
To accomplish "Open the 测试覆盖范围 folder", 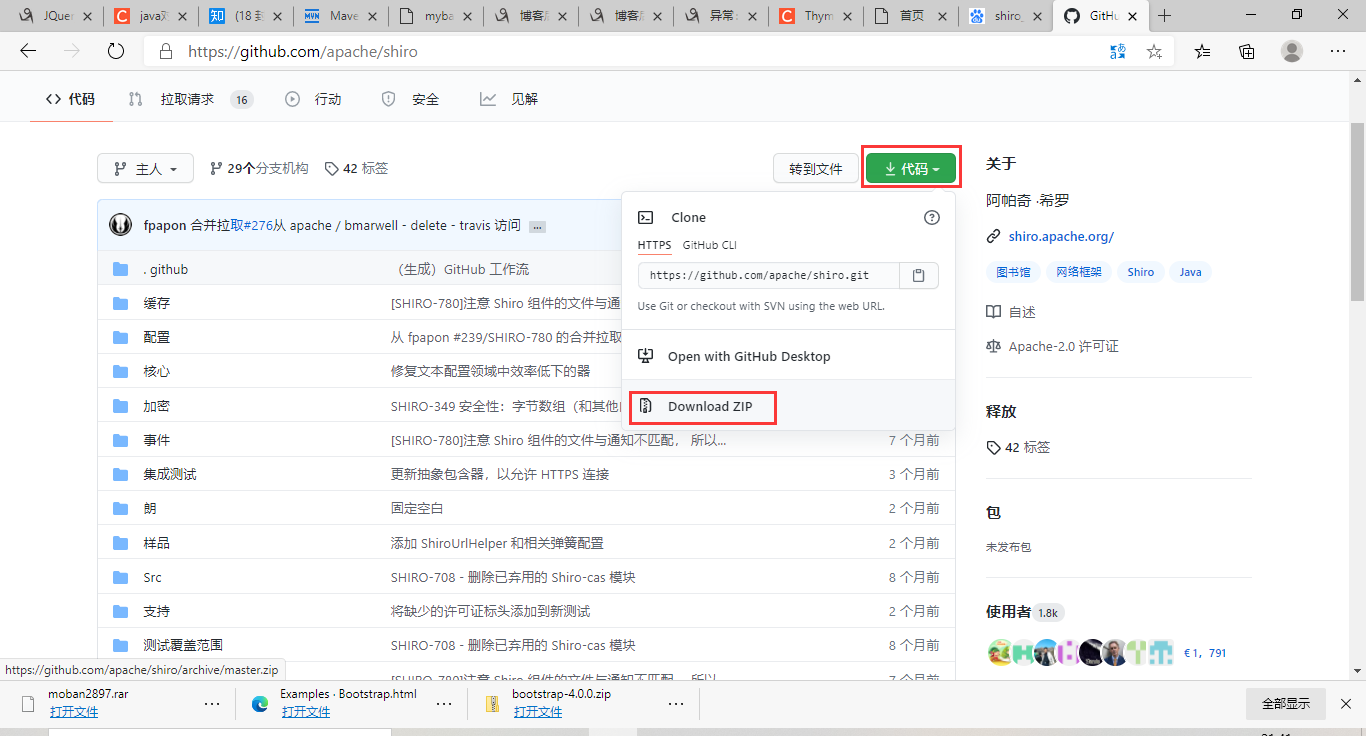I will pos(183,645).
